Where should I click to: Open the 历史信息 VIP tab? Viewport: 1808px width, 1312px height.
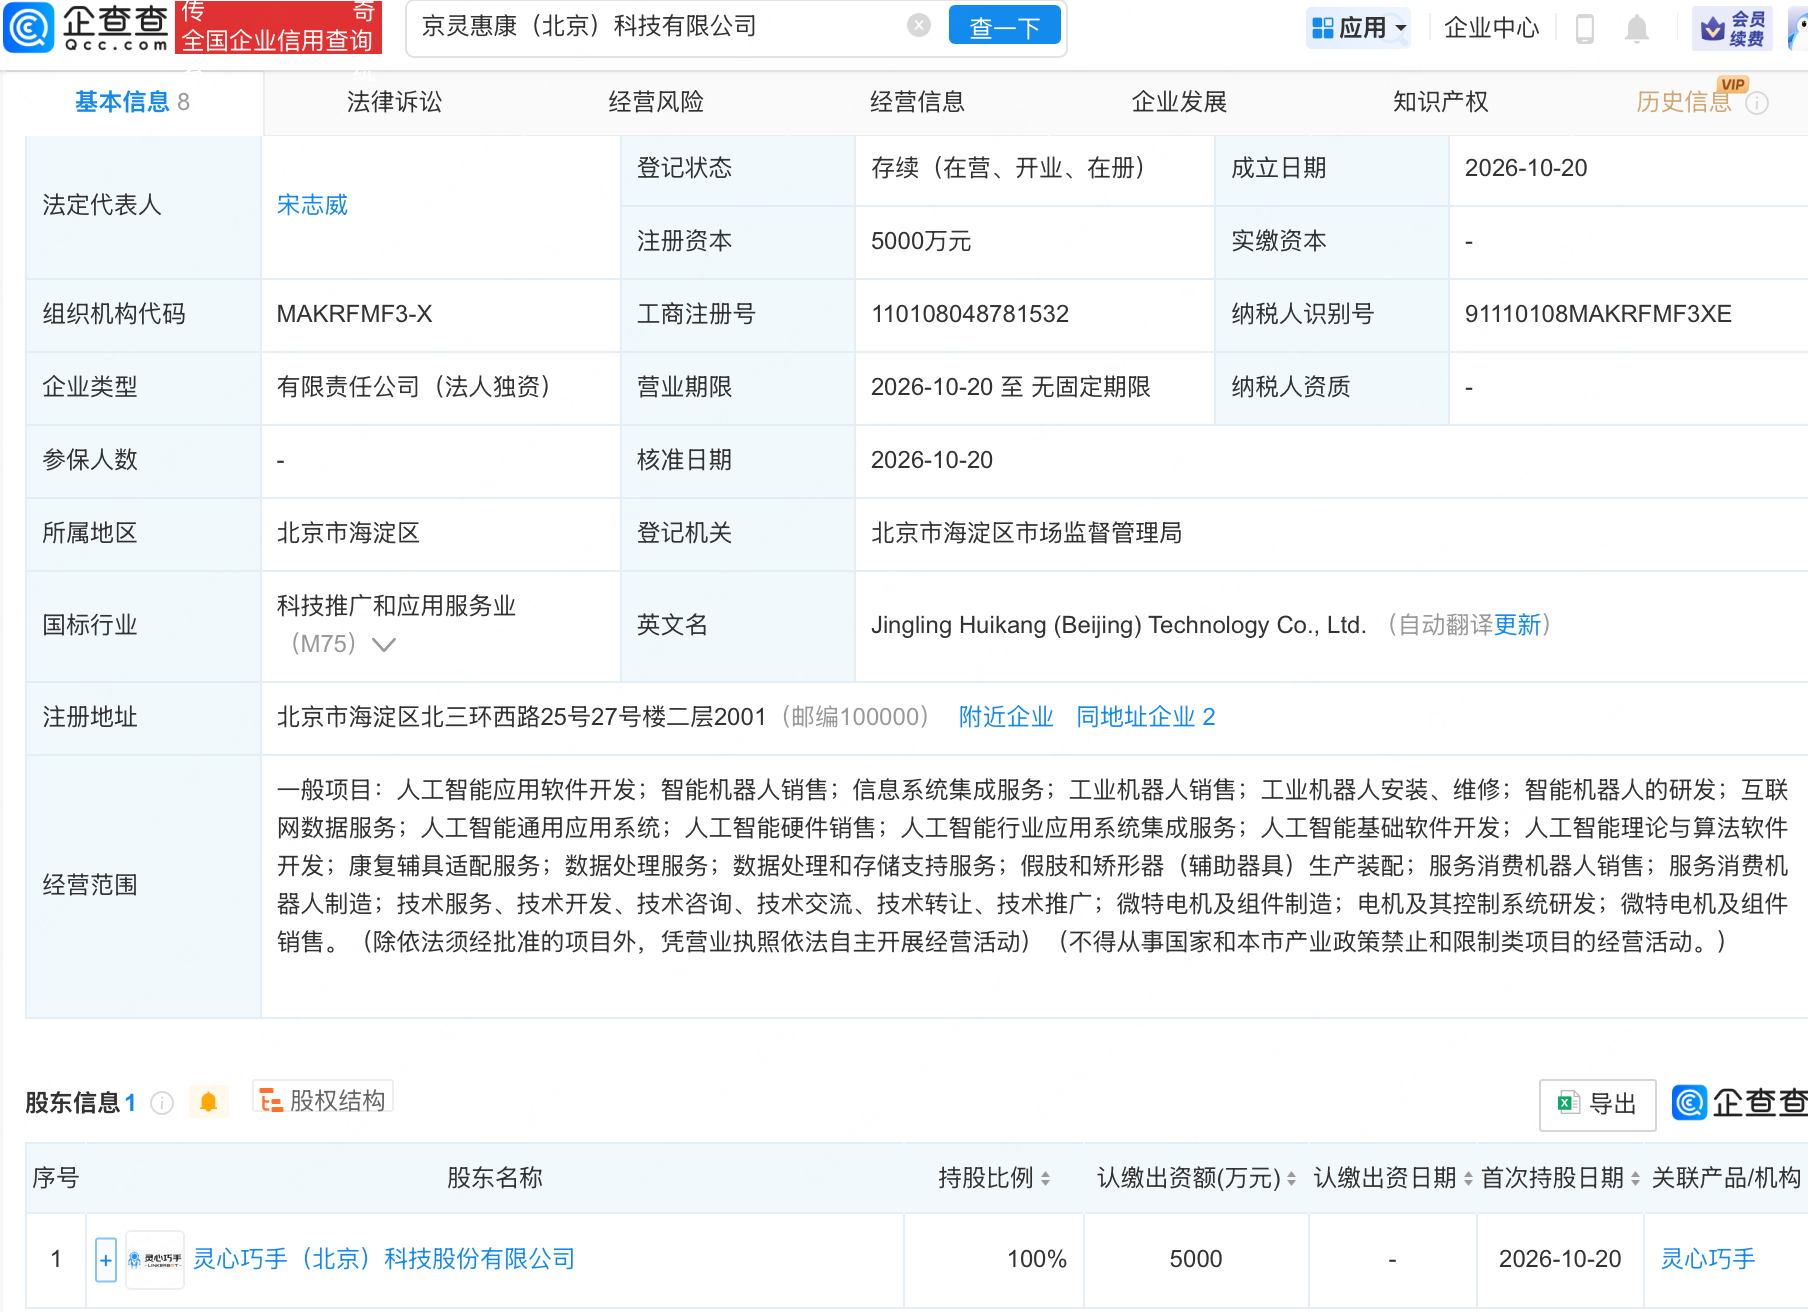pyautogui.click(x=1683, y=102)
